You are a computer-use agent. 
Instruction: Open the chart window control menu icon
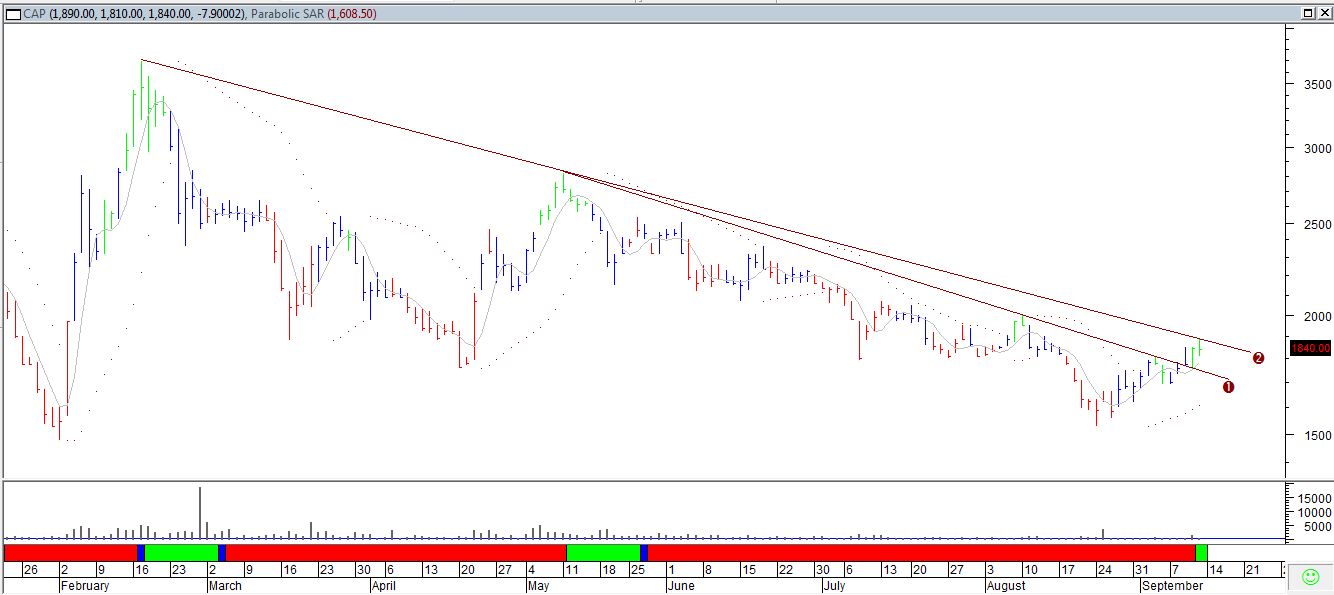click(11, 14)
